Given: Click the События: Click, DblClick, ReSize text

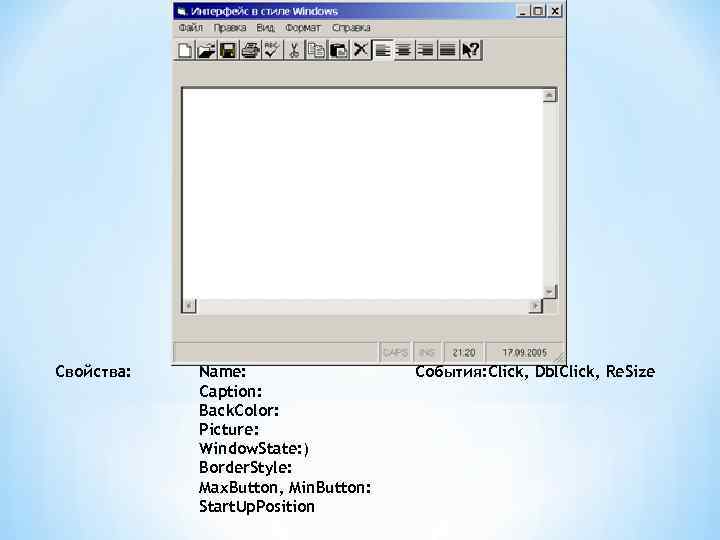Looking at the screenshot, I should point(535,371).
